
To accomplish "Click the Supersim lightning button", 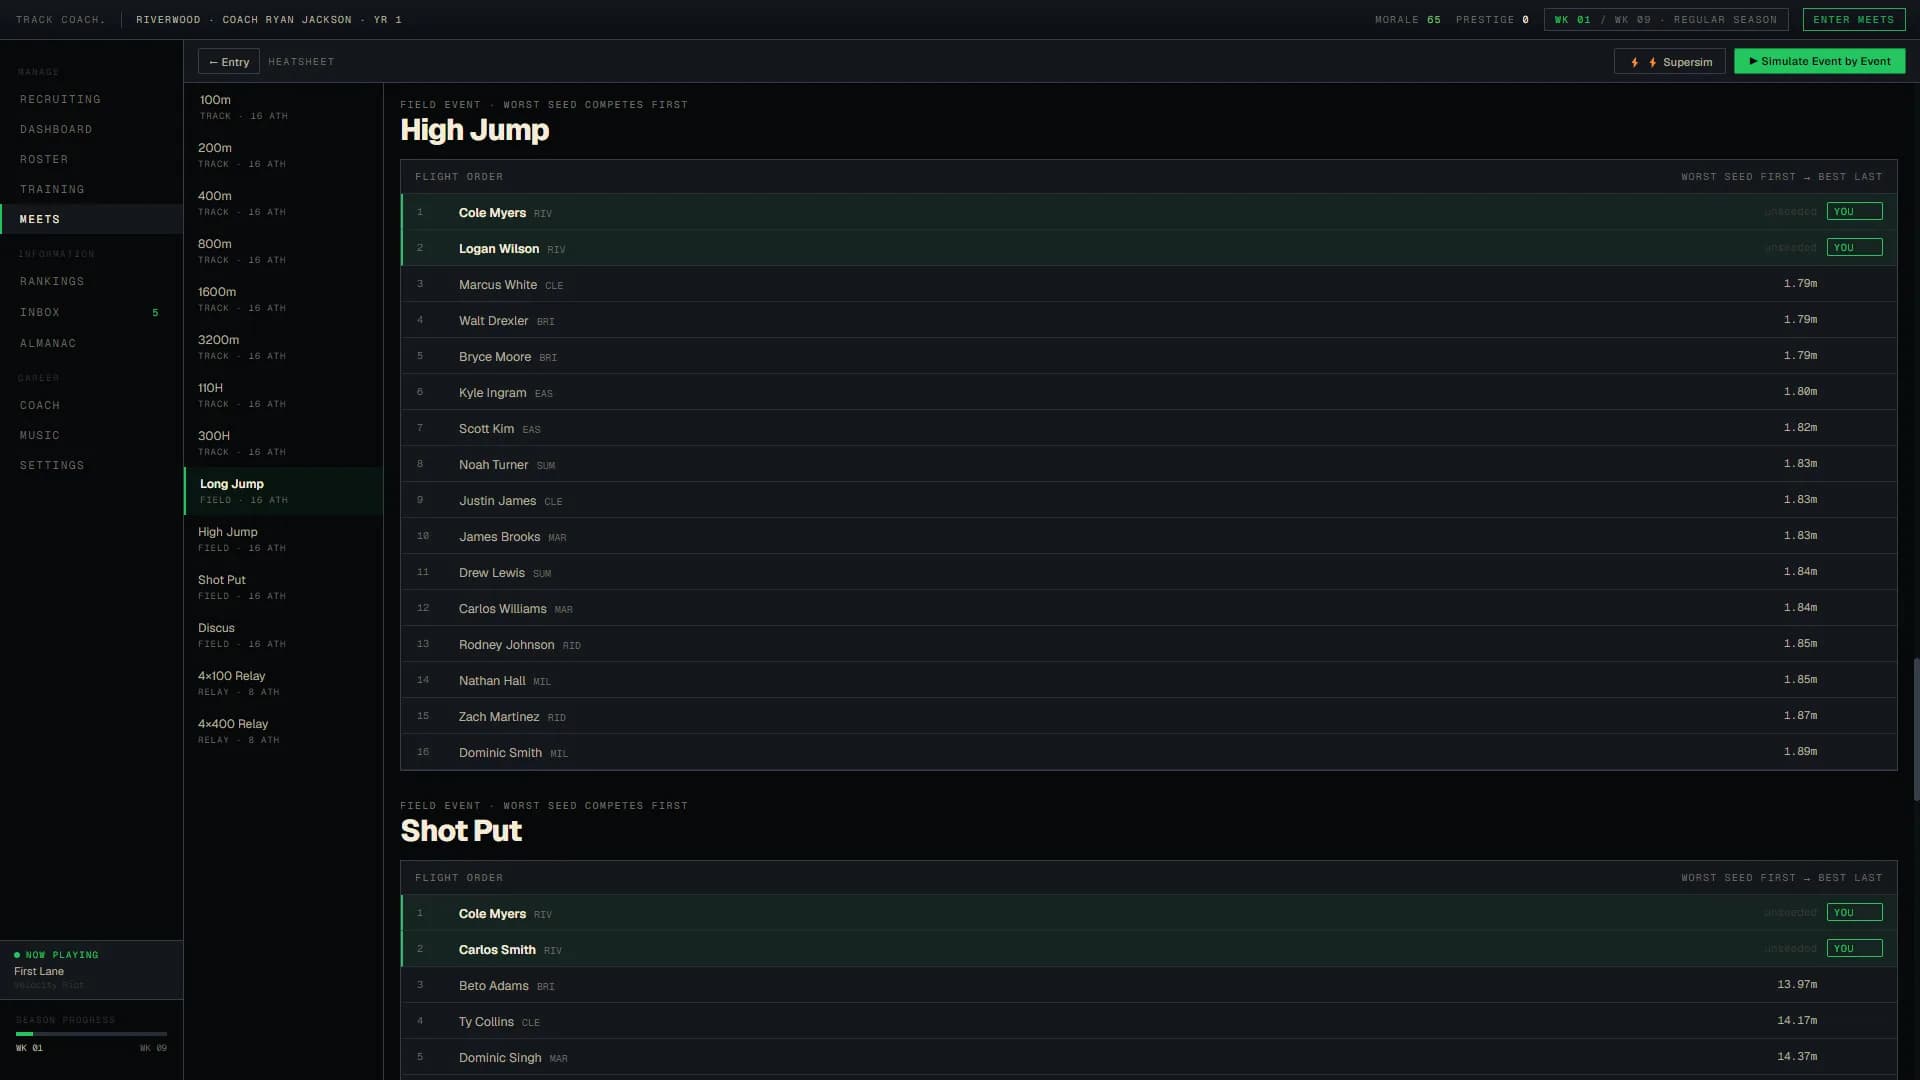I will 1669,62.
